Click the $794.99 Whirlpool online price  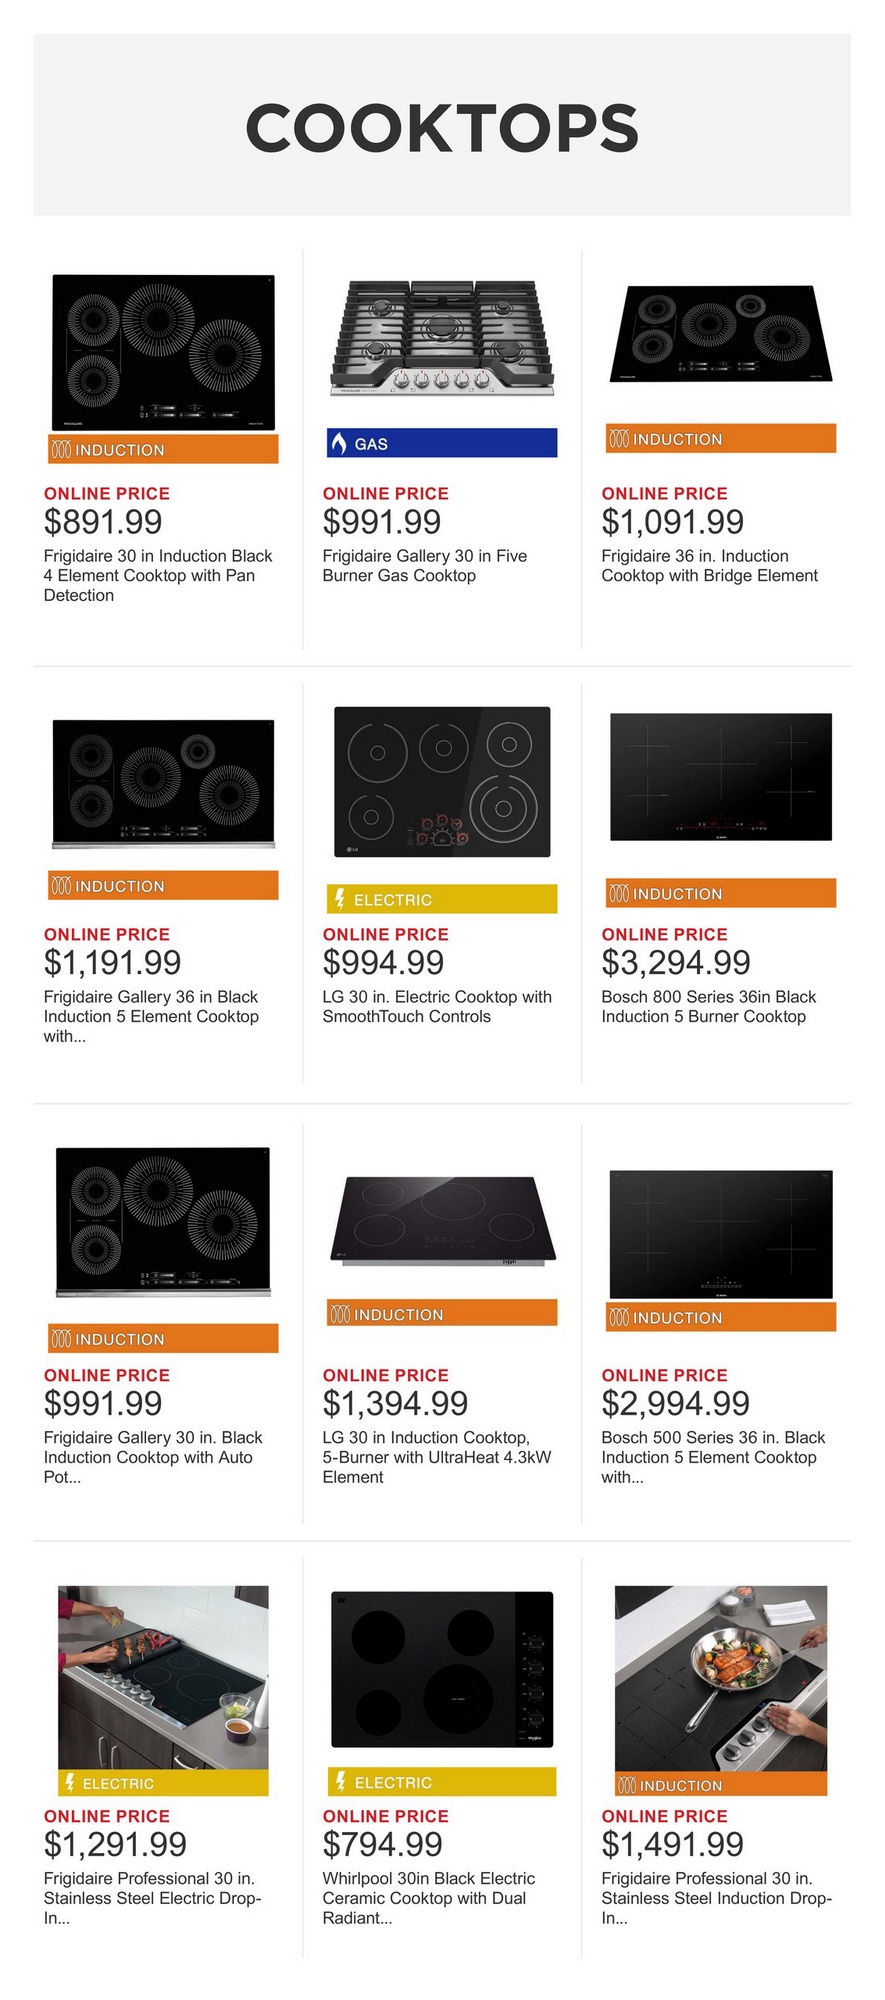point(382,1844)
